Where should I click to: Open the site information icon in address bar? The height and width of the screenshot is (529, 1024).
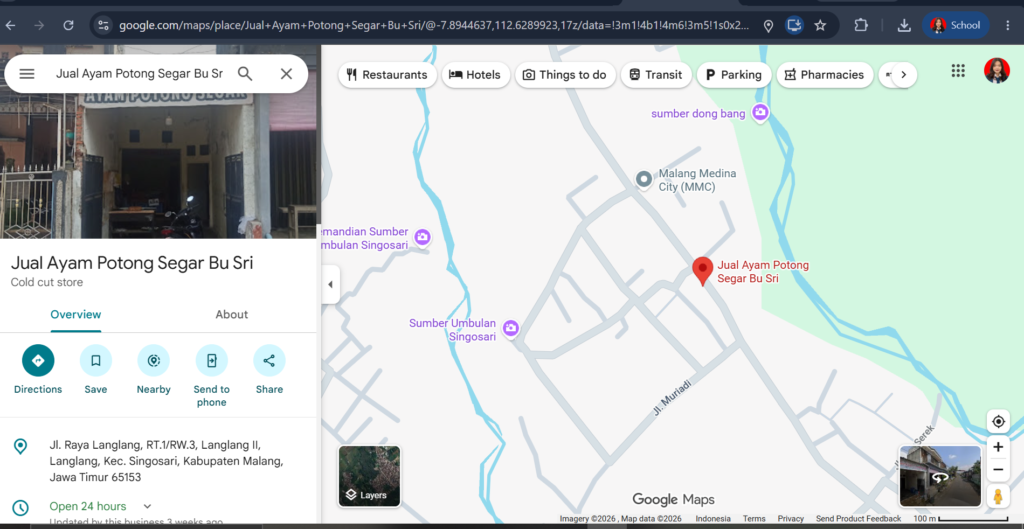click(103, 25)
